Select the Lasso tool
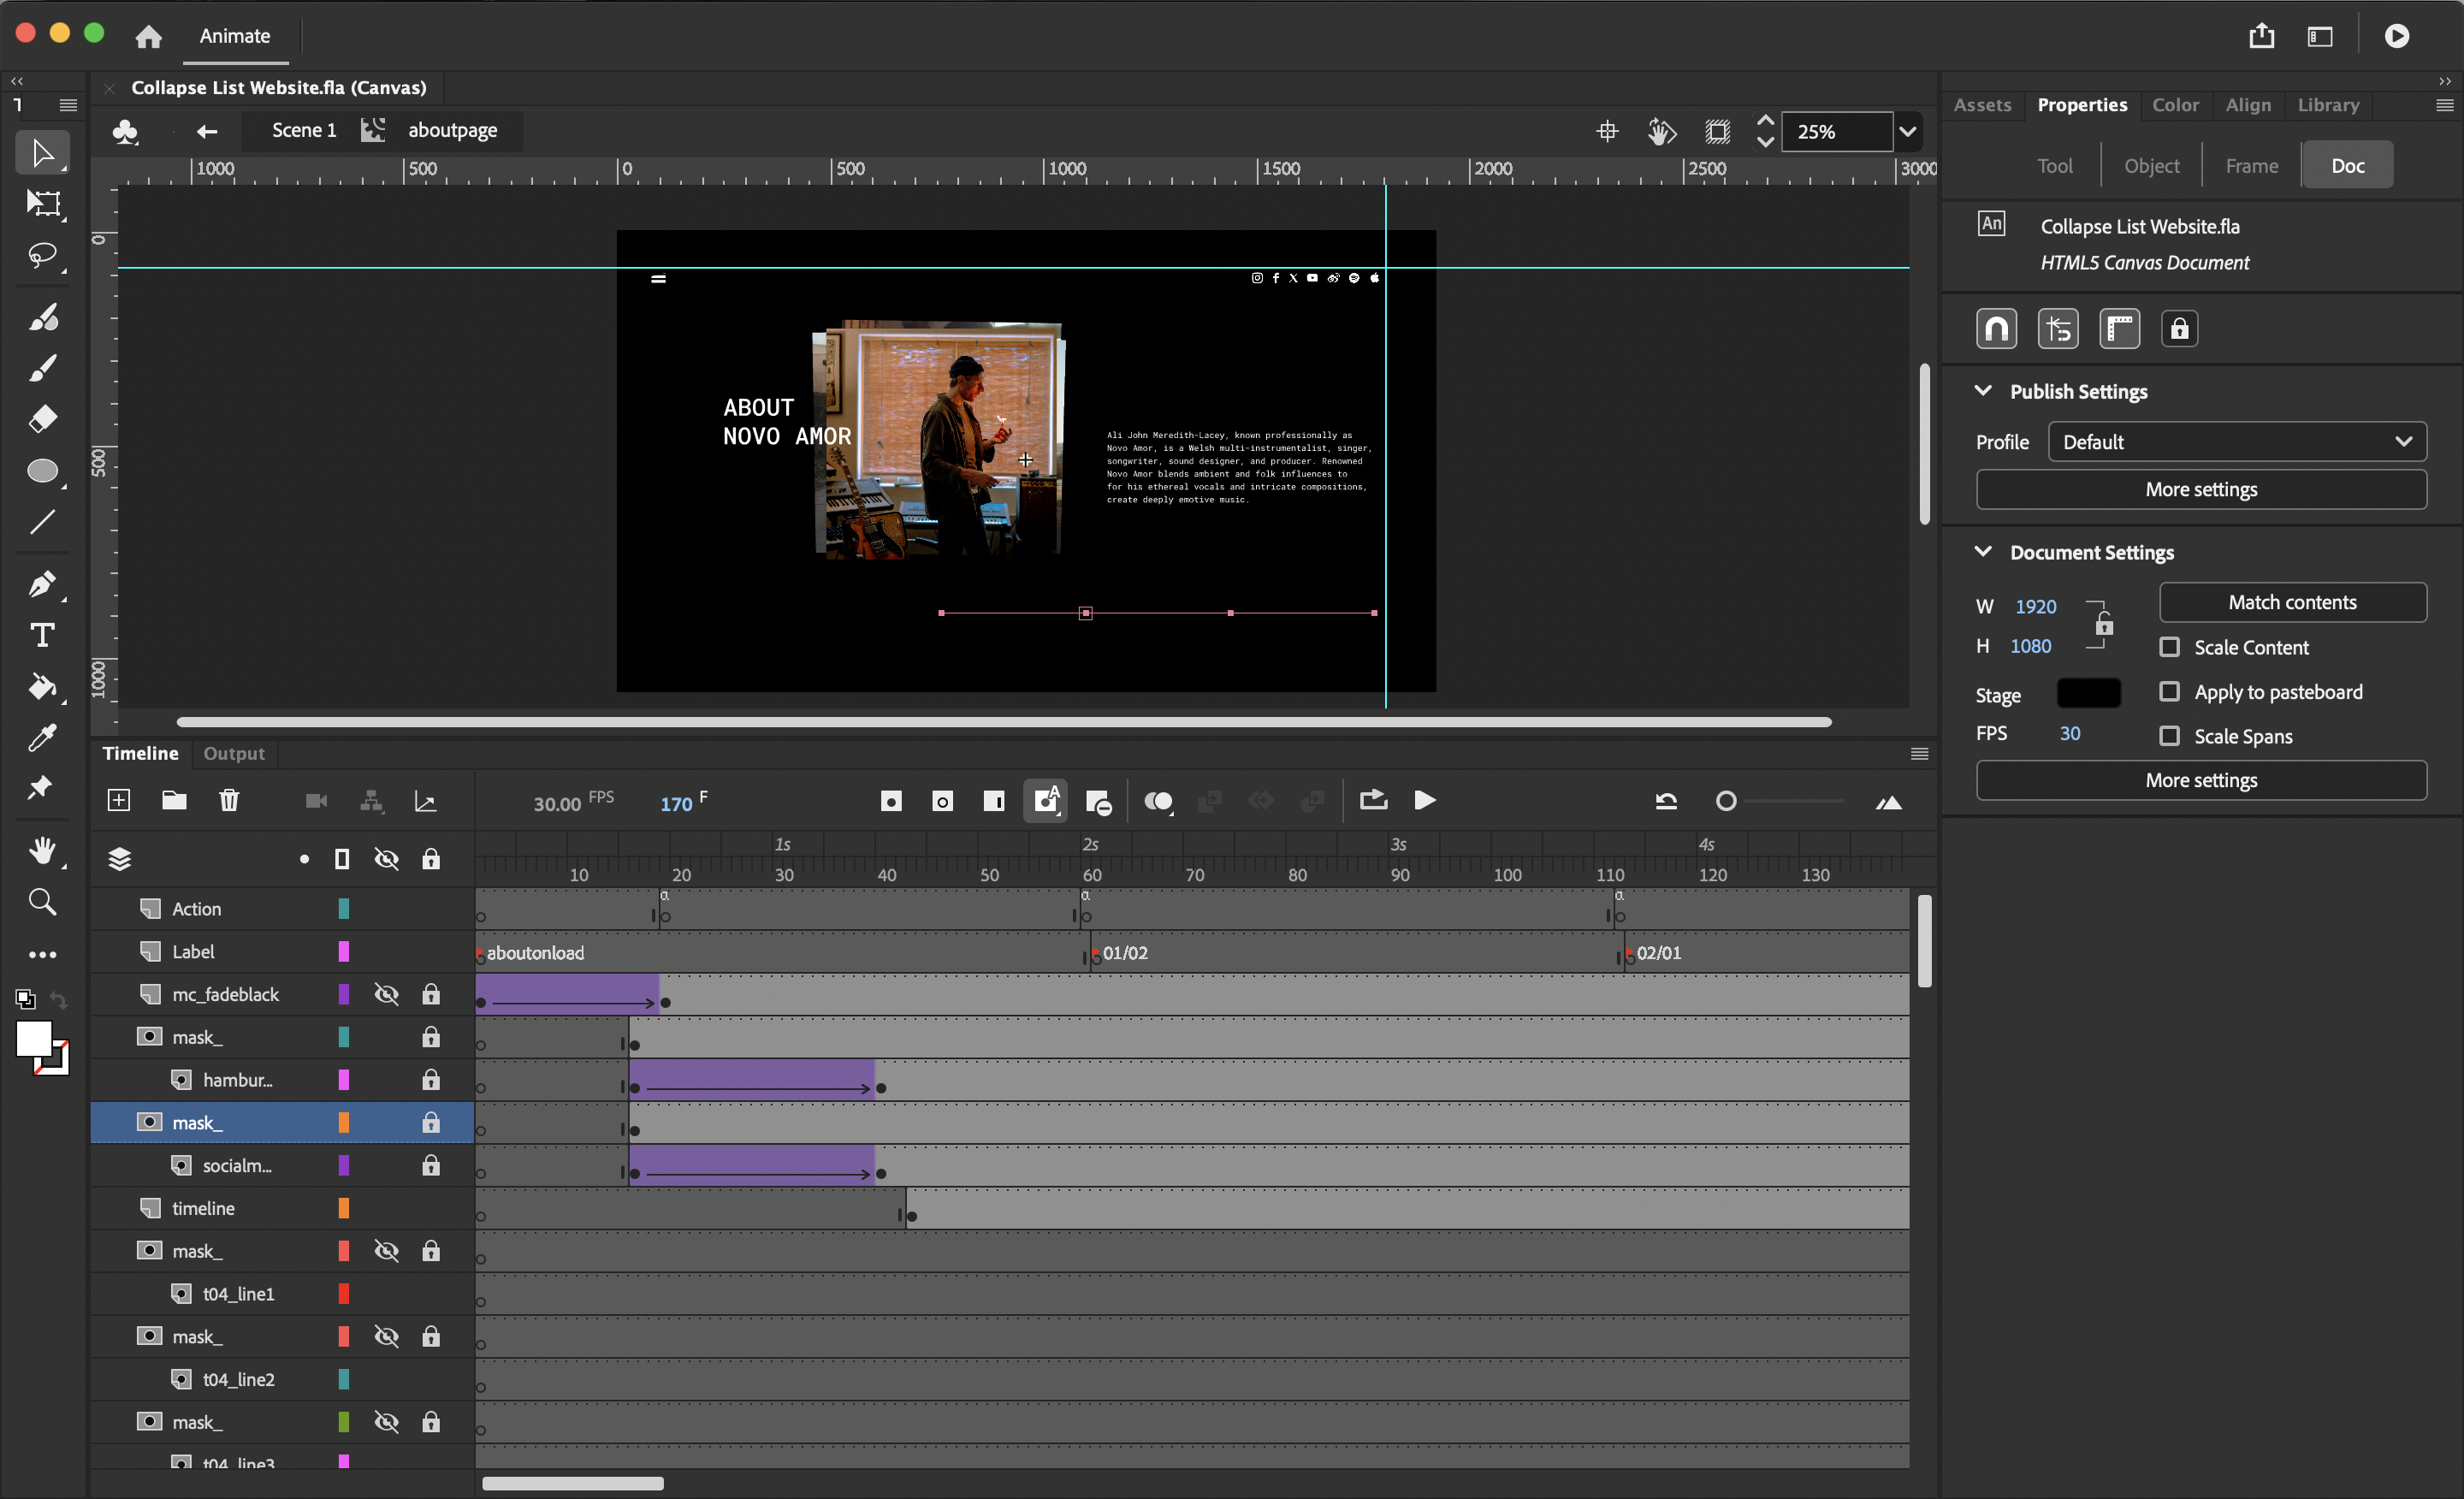The width and height of the screenshot is (2464, 1499). (x=43, y=256)
